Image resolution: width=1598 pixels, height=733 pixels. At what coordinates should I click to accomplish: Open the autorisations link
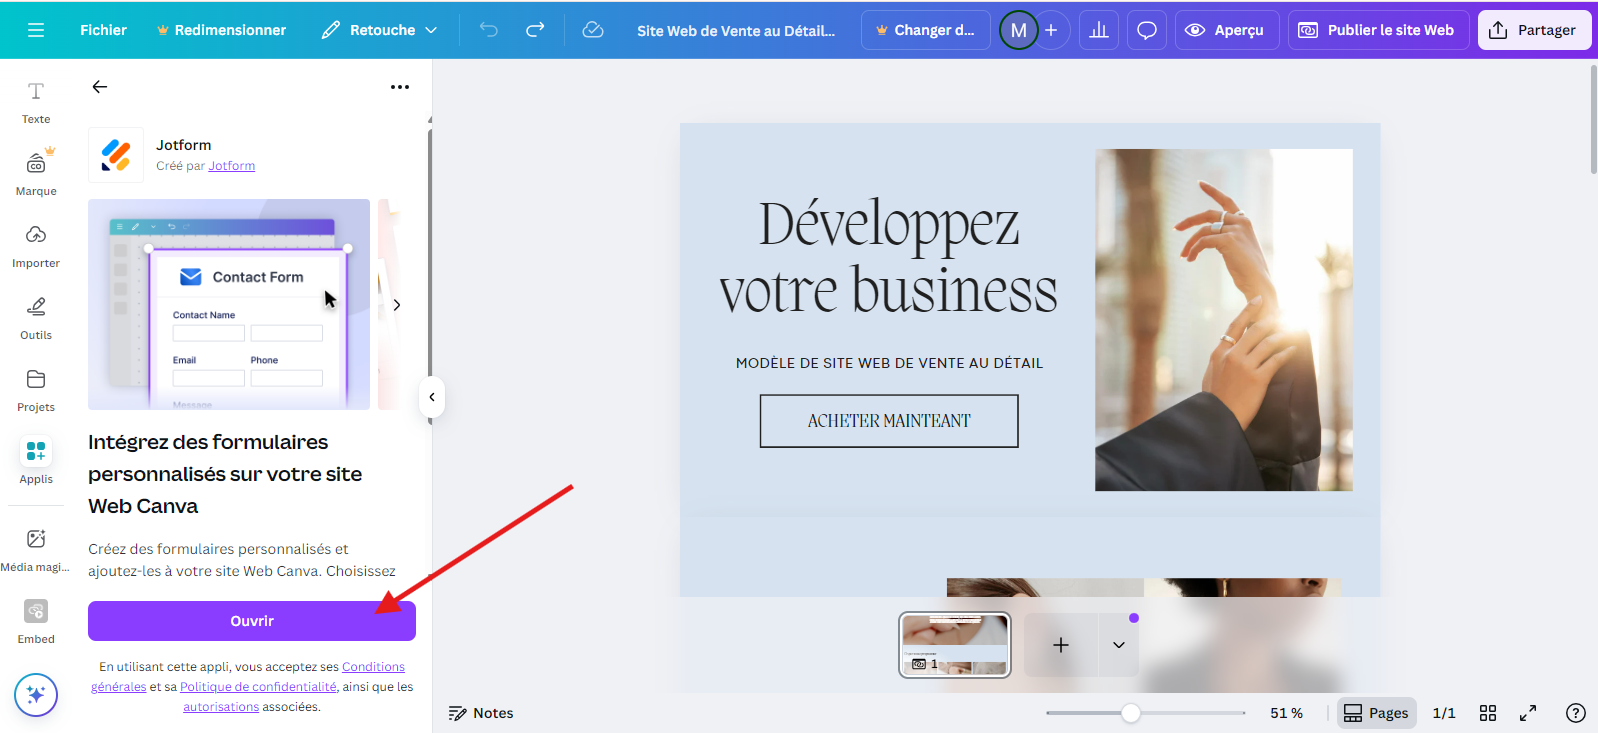[221, 707]
